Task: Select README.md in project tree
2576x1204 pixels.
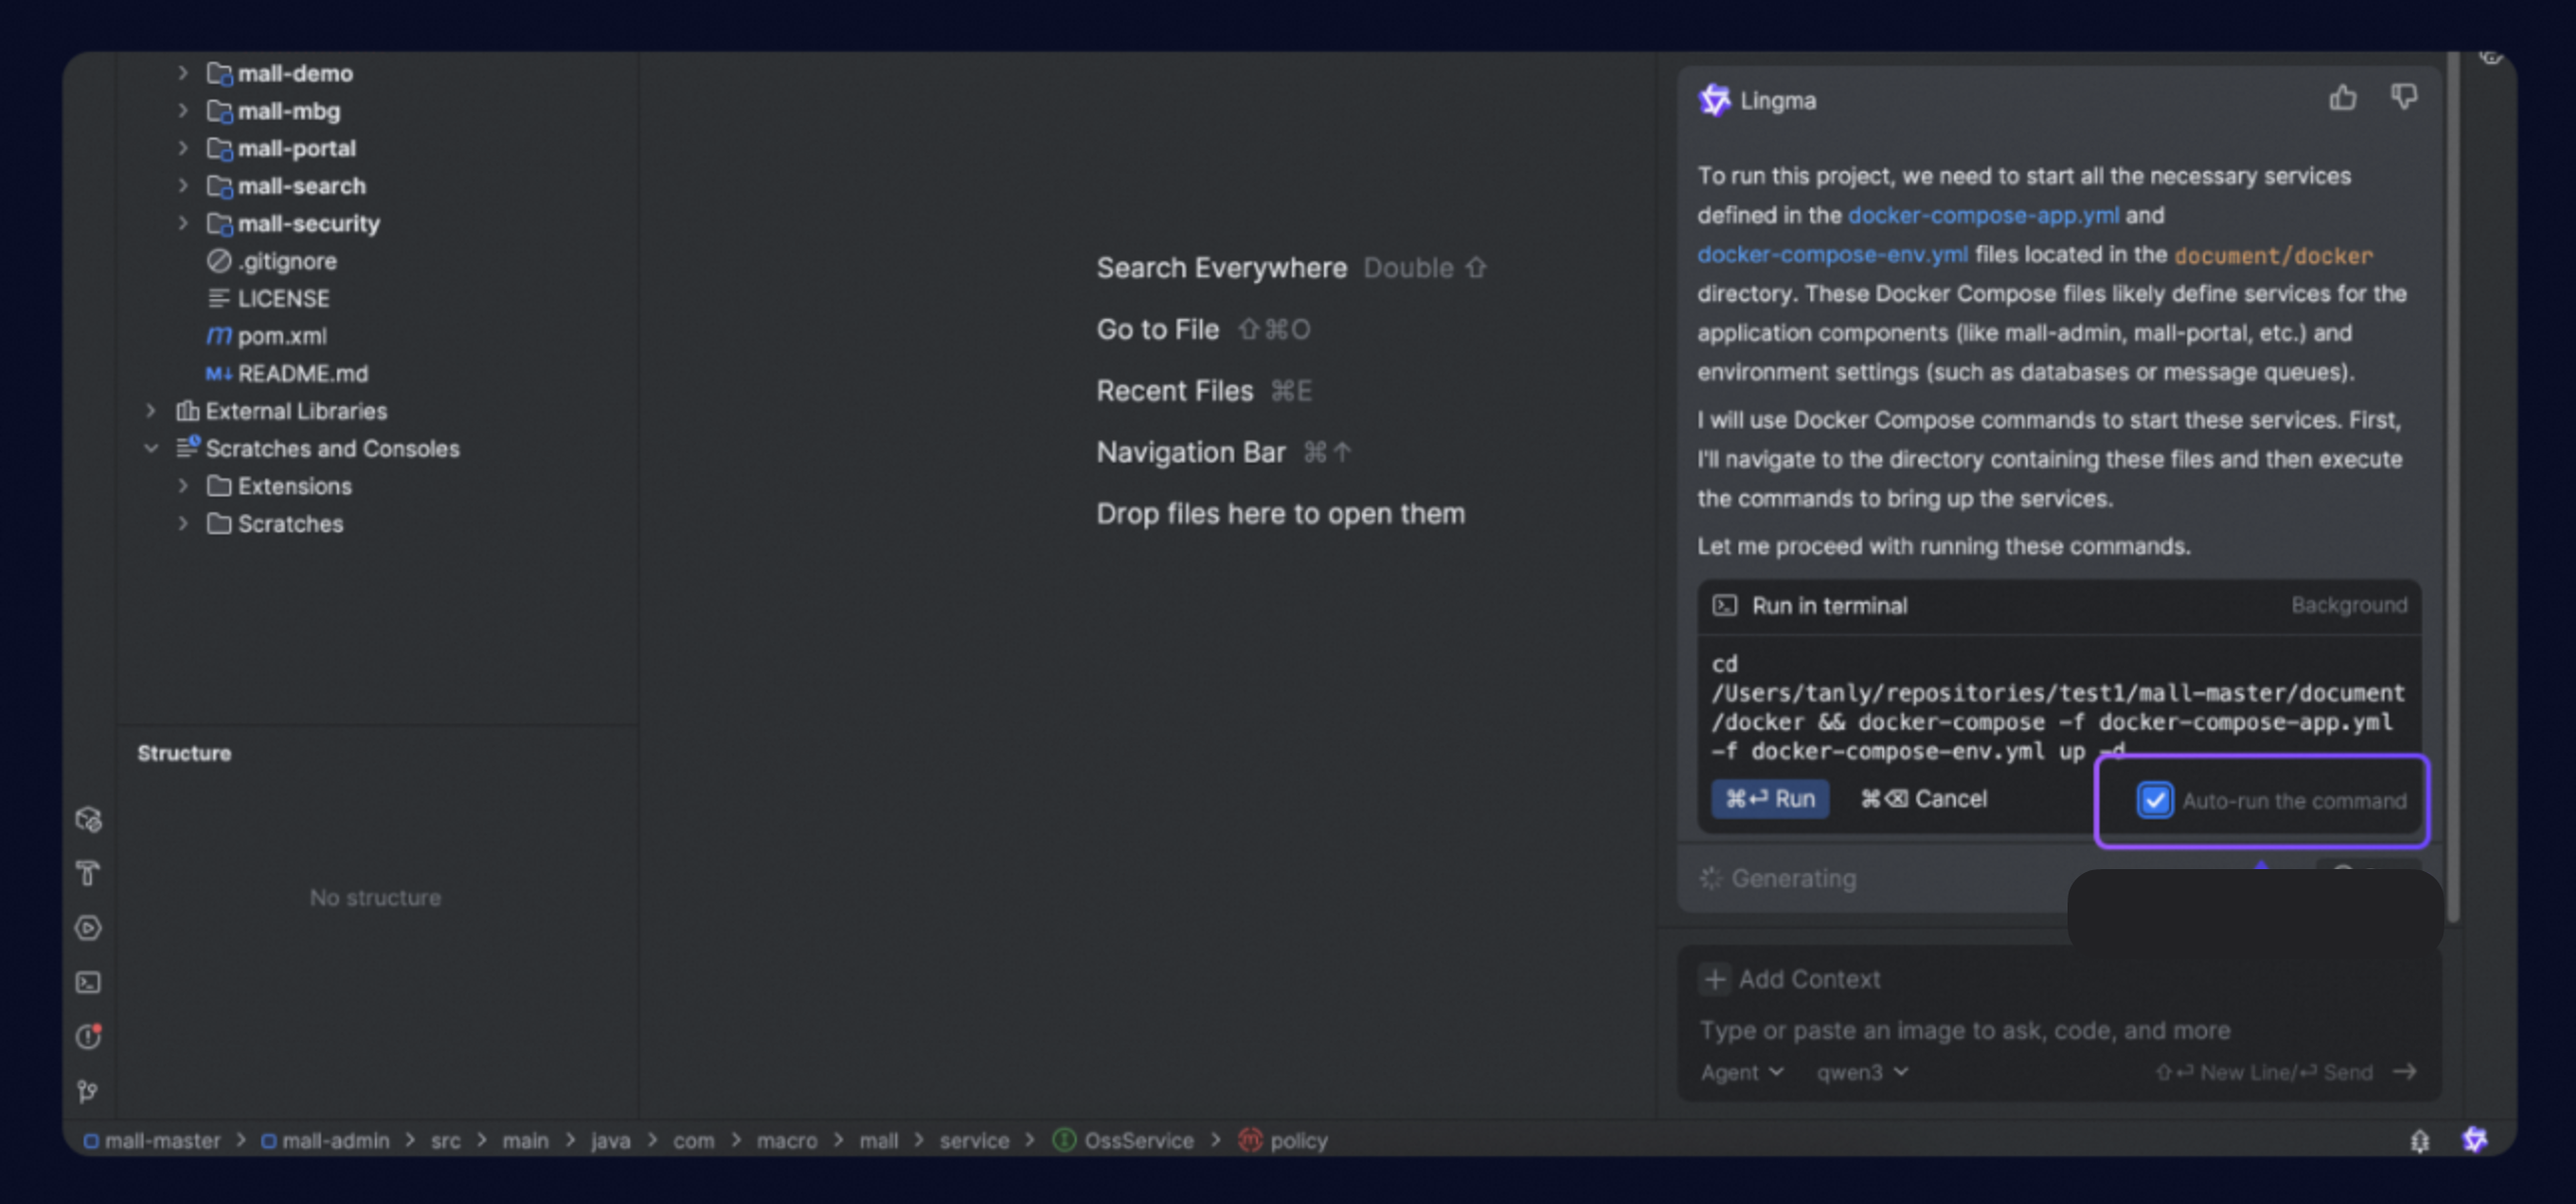Action: pos(302,373)
